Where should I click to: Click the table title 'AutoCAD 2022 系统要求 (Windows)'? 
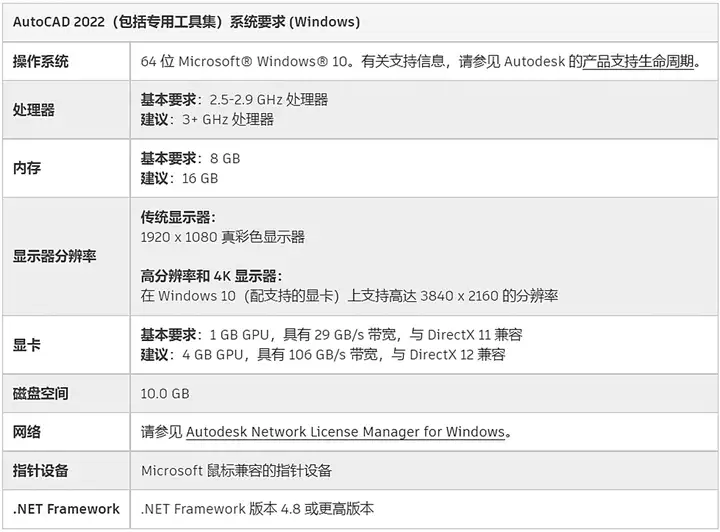(186, 22)
